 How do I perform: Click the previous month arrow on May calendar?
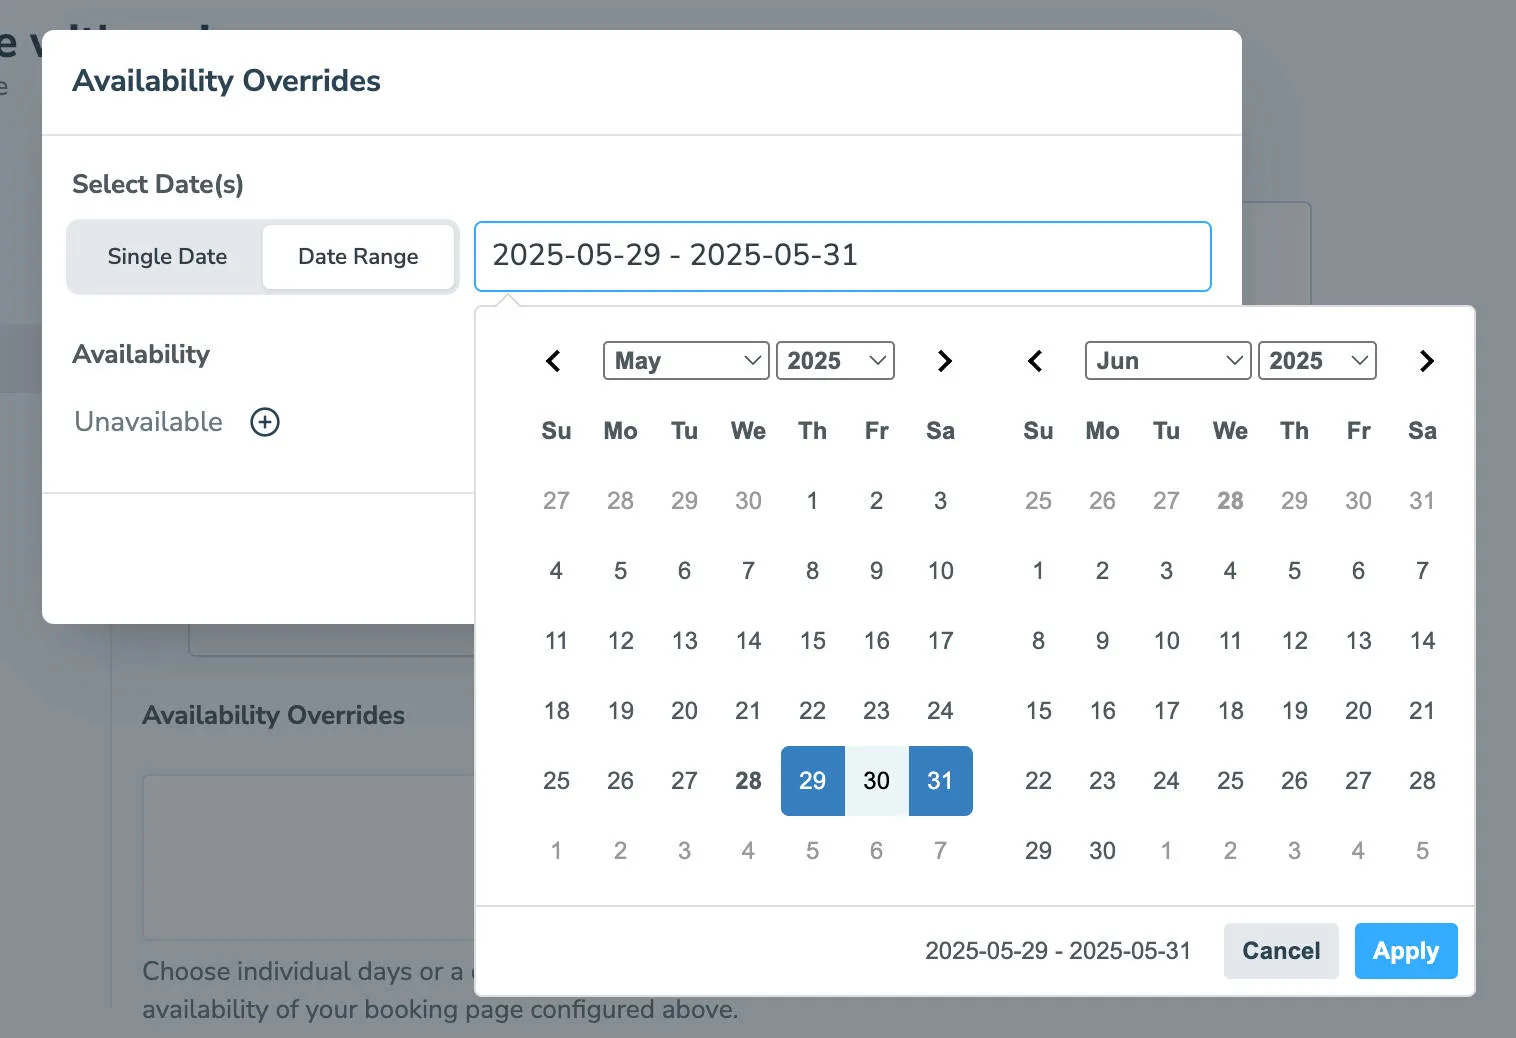click(554, 361)
